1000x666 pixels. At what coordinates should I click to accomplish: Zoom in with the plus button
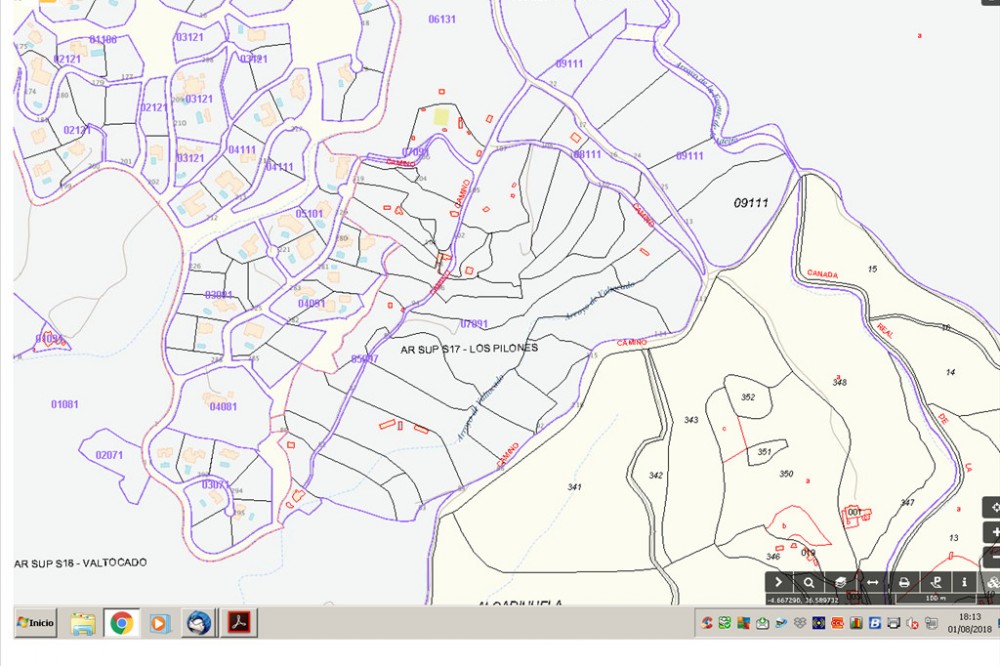992,532
